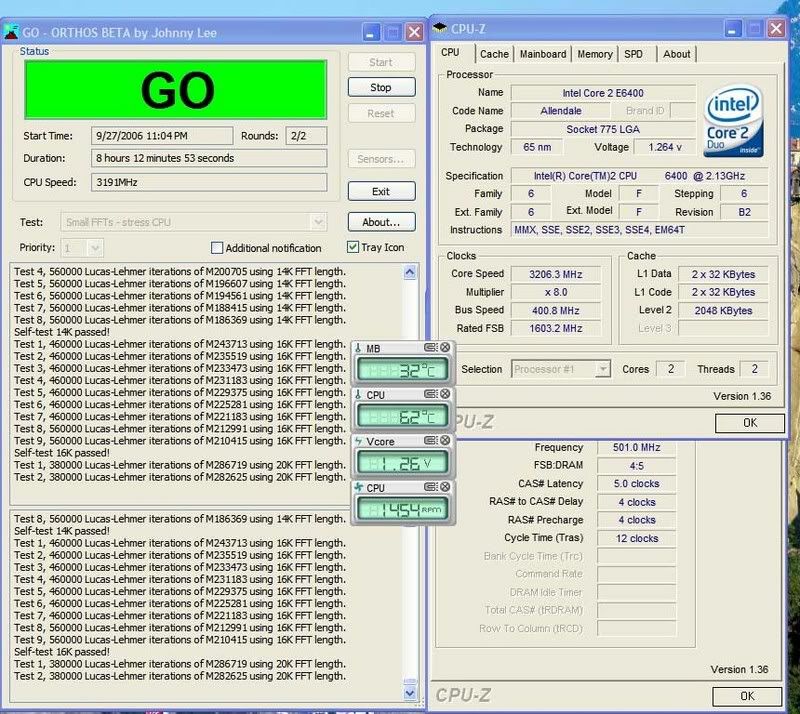Click the Cycle Time value '12 clocks'
Image resolution: width=800 pixels, height=714 pixels.
[636, 538]
